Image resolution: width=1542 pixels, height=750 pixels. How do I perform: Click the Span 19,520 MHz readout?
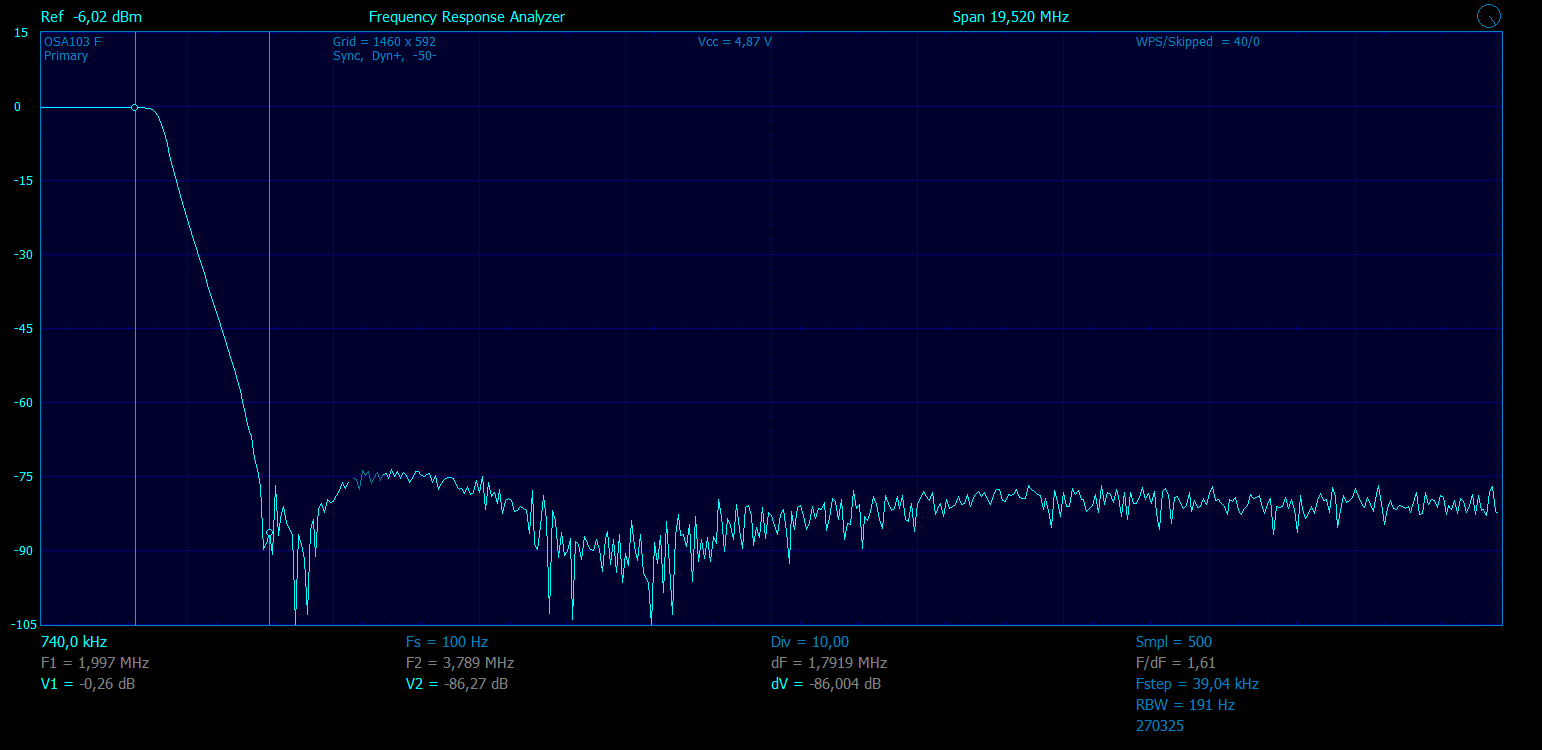click(x=1011, y=17)
